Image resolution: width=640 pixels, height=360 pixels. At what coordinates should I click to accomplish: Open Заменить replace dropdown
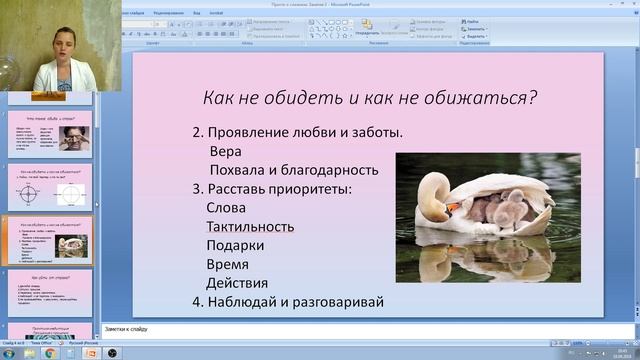coord(474,29)
